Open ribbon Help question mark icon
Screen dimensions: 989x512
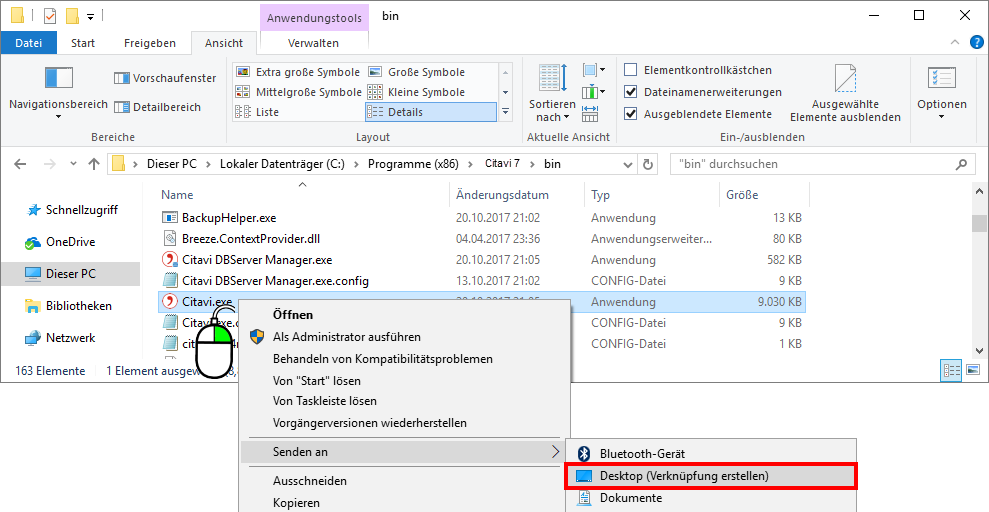point(976,43)
